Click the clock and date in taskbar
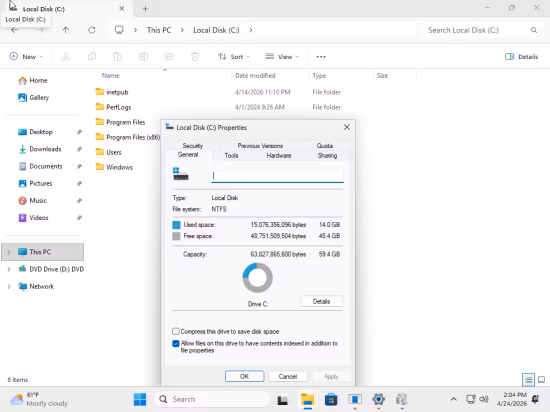 pyautogui.click(x=511, y=399)
